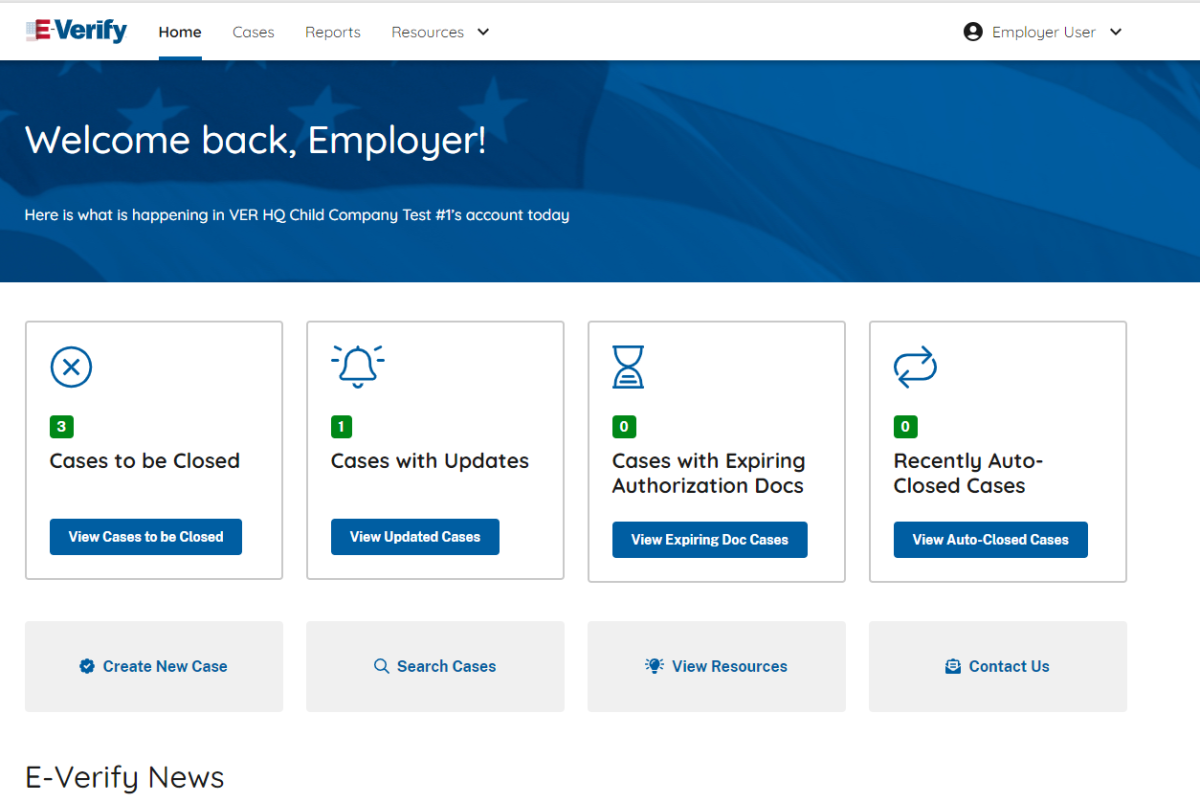
Task: Click the Welcome back, Employer! heading
Action: coord(256,140)
